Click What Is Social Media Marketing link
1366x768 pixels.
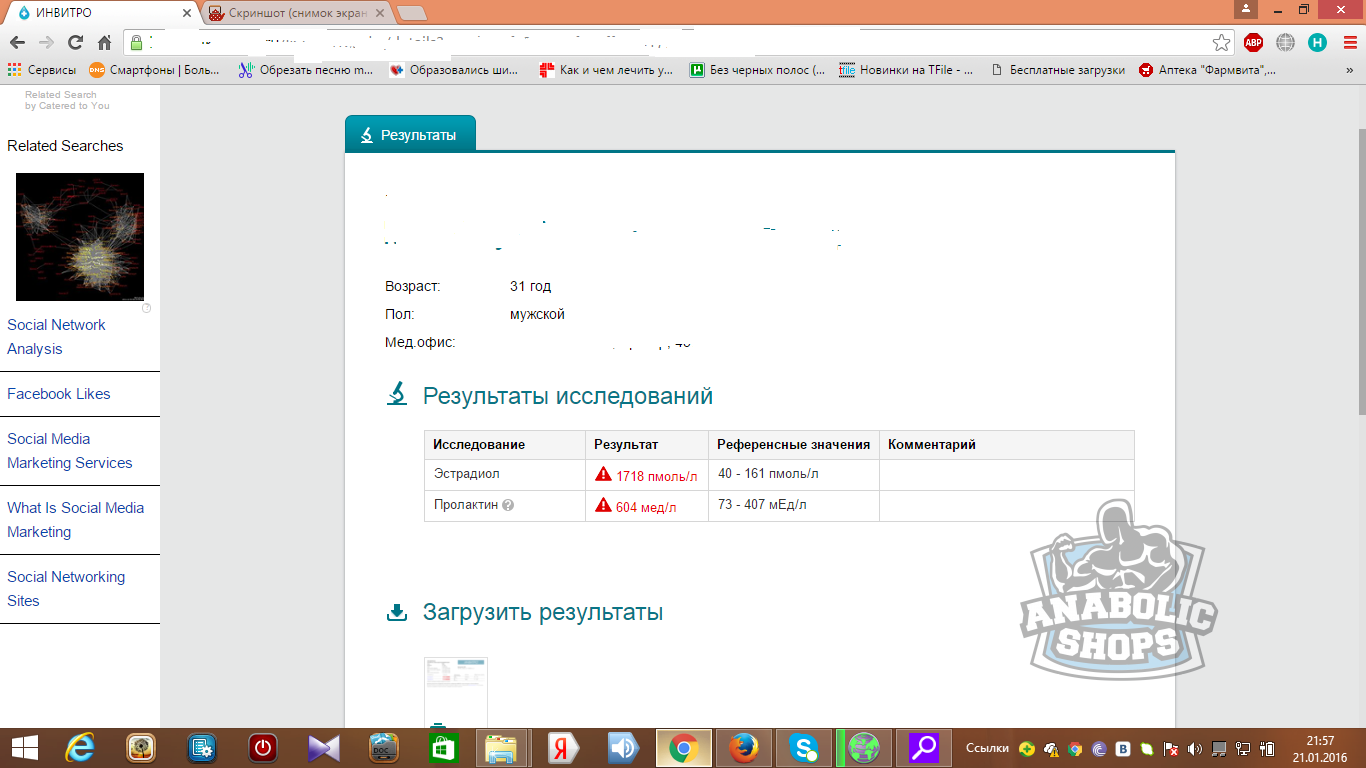76,520
